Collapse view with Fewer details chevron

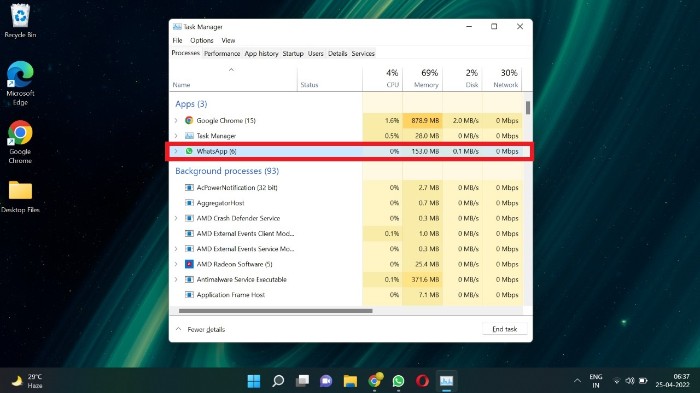(179, 329)
